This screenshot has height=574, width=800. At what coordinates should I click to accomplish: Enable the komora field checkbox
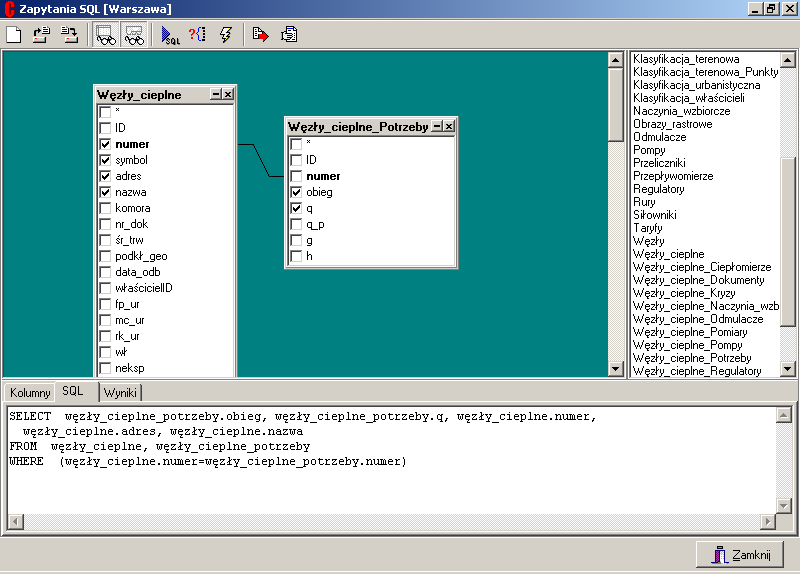click(x=105, y=208)
